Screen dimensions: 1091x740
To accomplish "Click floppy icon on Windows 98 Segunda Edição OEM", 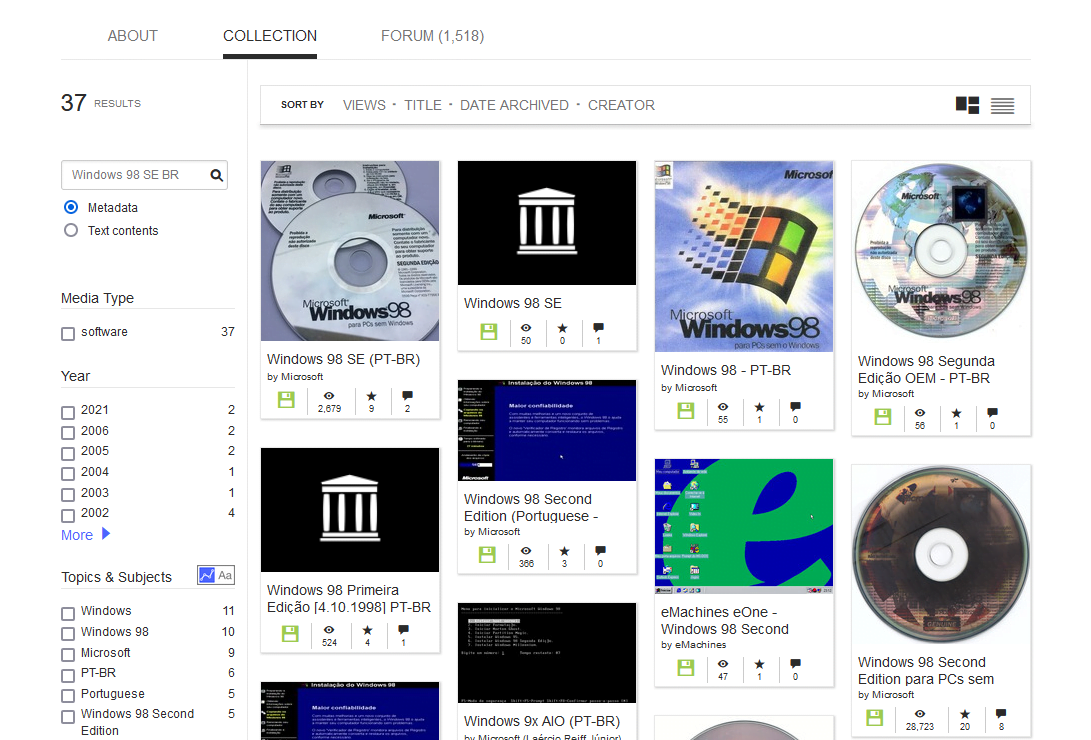I will pyautogui.click(x=882, y=417).
